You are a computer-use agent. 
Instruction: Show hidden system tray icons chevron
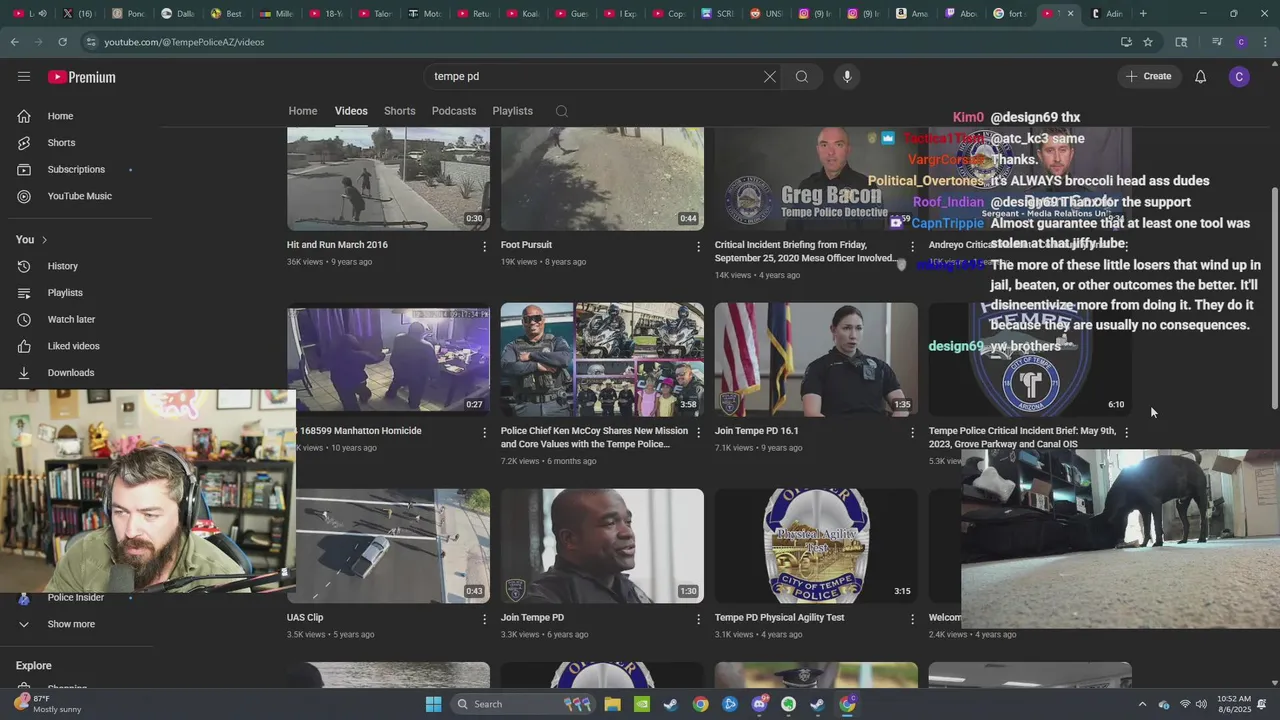point(1142,704)
